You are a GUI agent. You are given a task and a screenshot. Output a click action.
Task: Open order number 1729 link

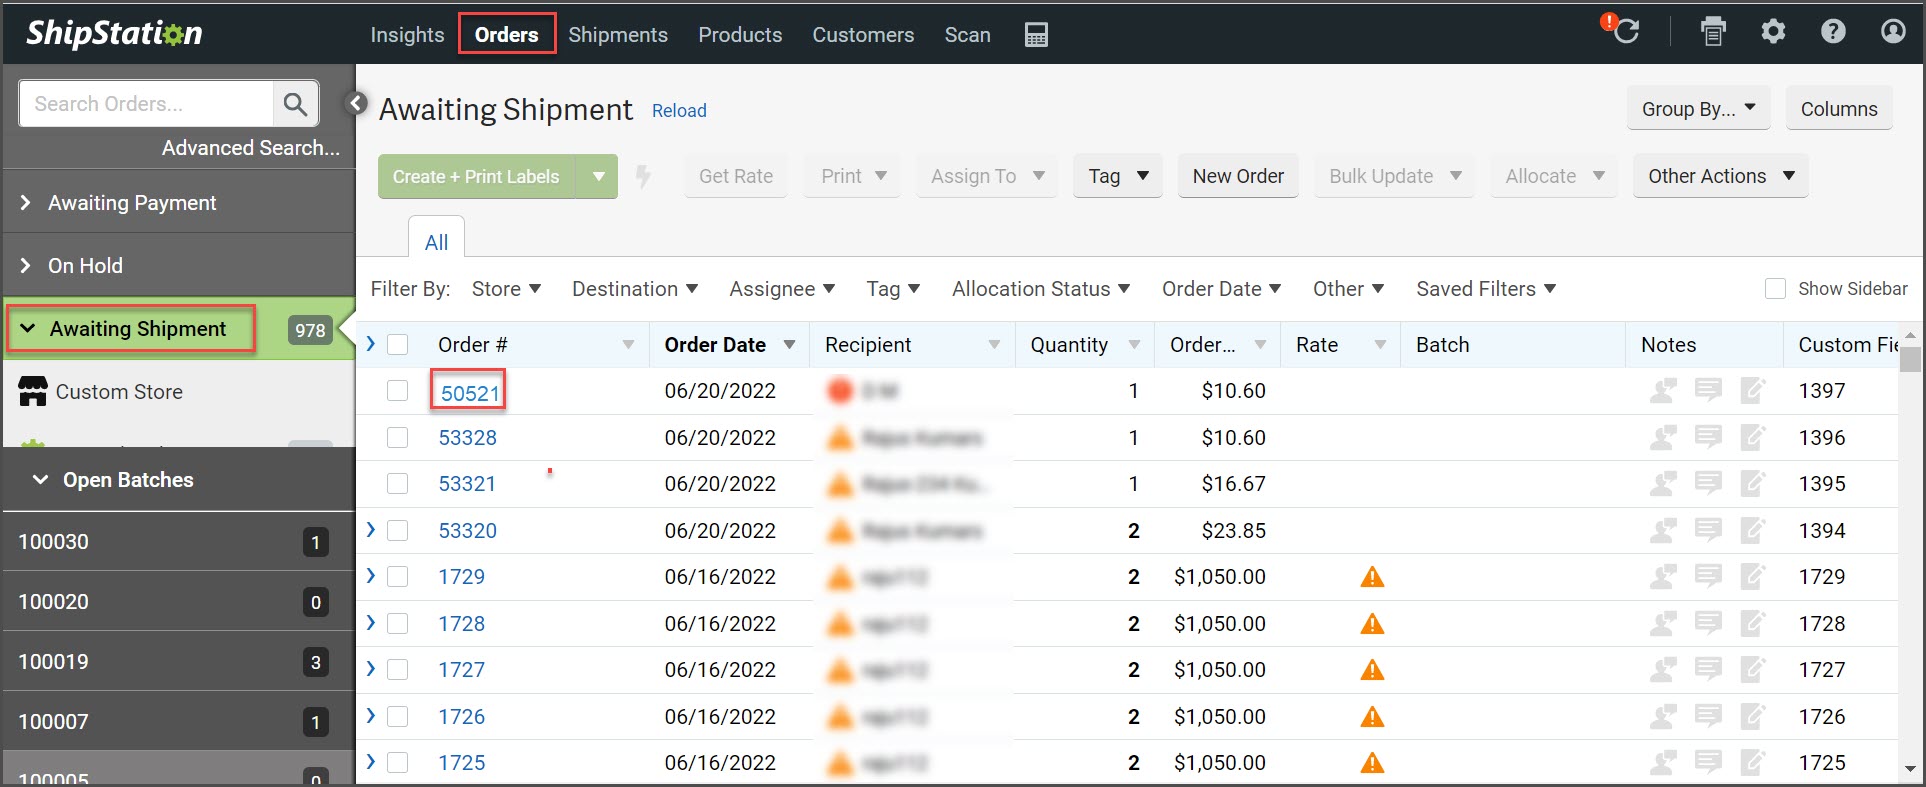tap(461, 577)
